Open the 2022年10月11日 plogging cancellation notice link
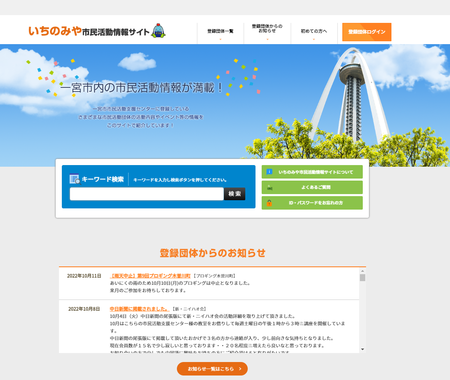This screenshot has width=450, height=380. tap(150, 276)
